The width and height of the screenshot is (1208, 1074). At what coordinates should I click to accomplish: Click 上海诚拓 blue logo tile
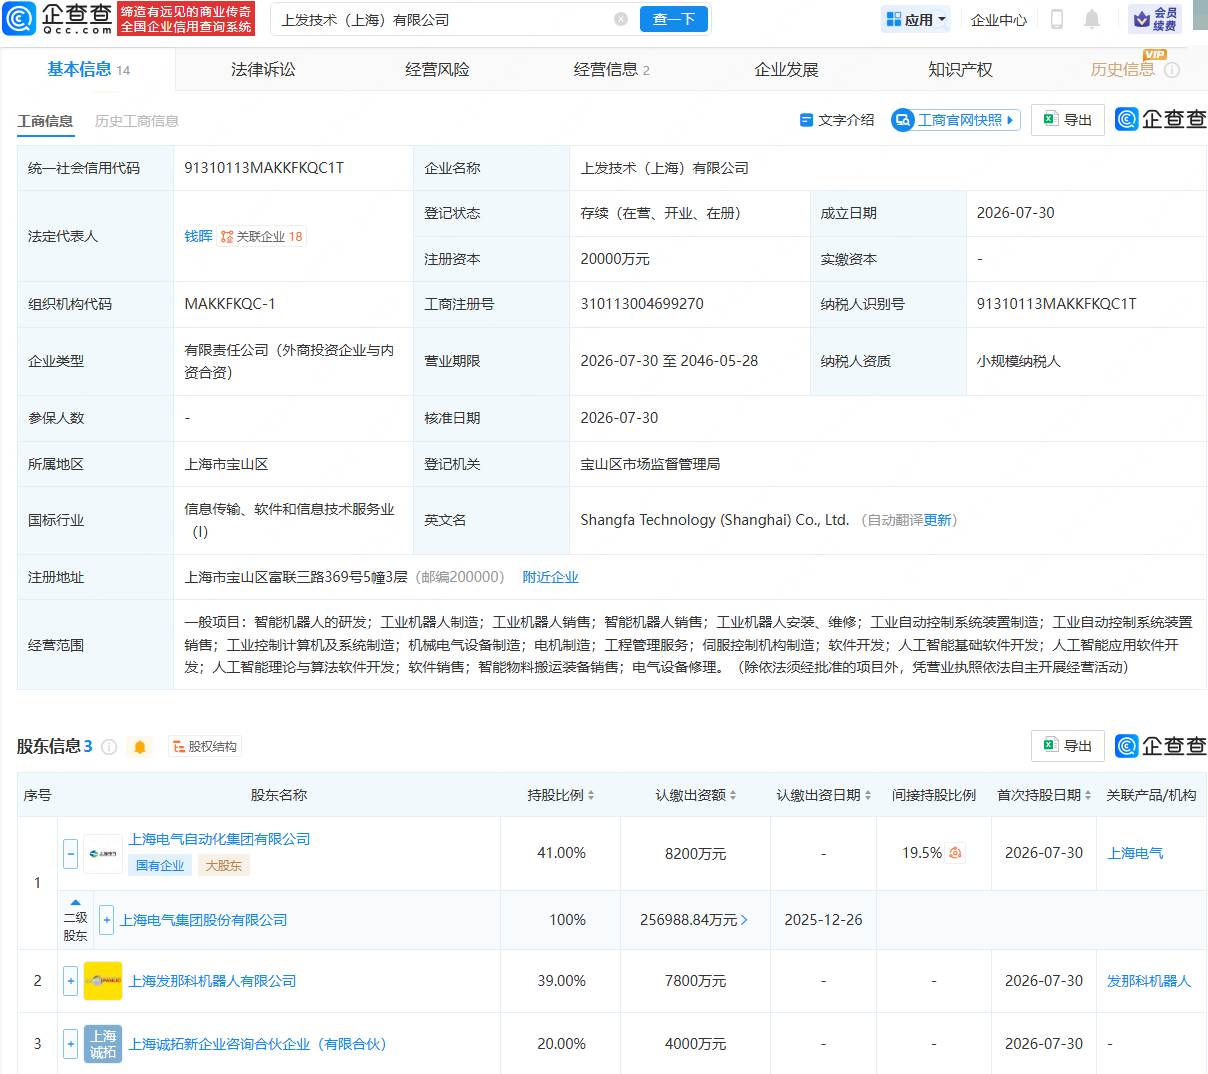click(103, 1044)
